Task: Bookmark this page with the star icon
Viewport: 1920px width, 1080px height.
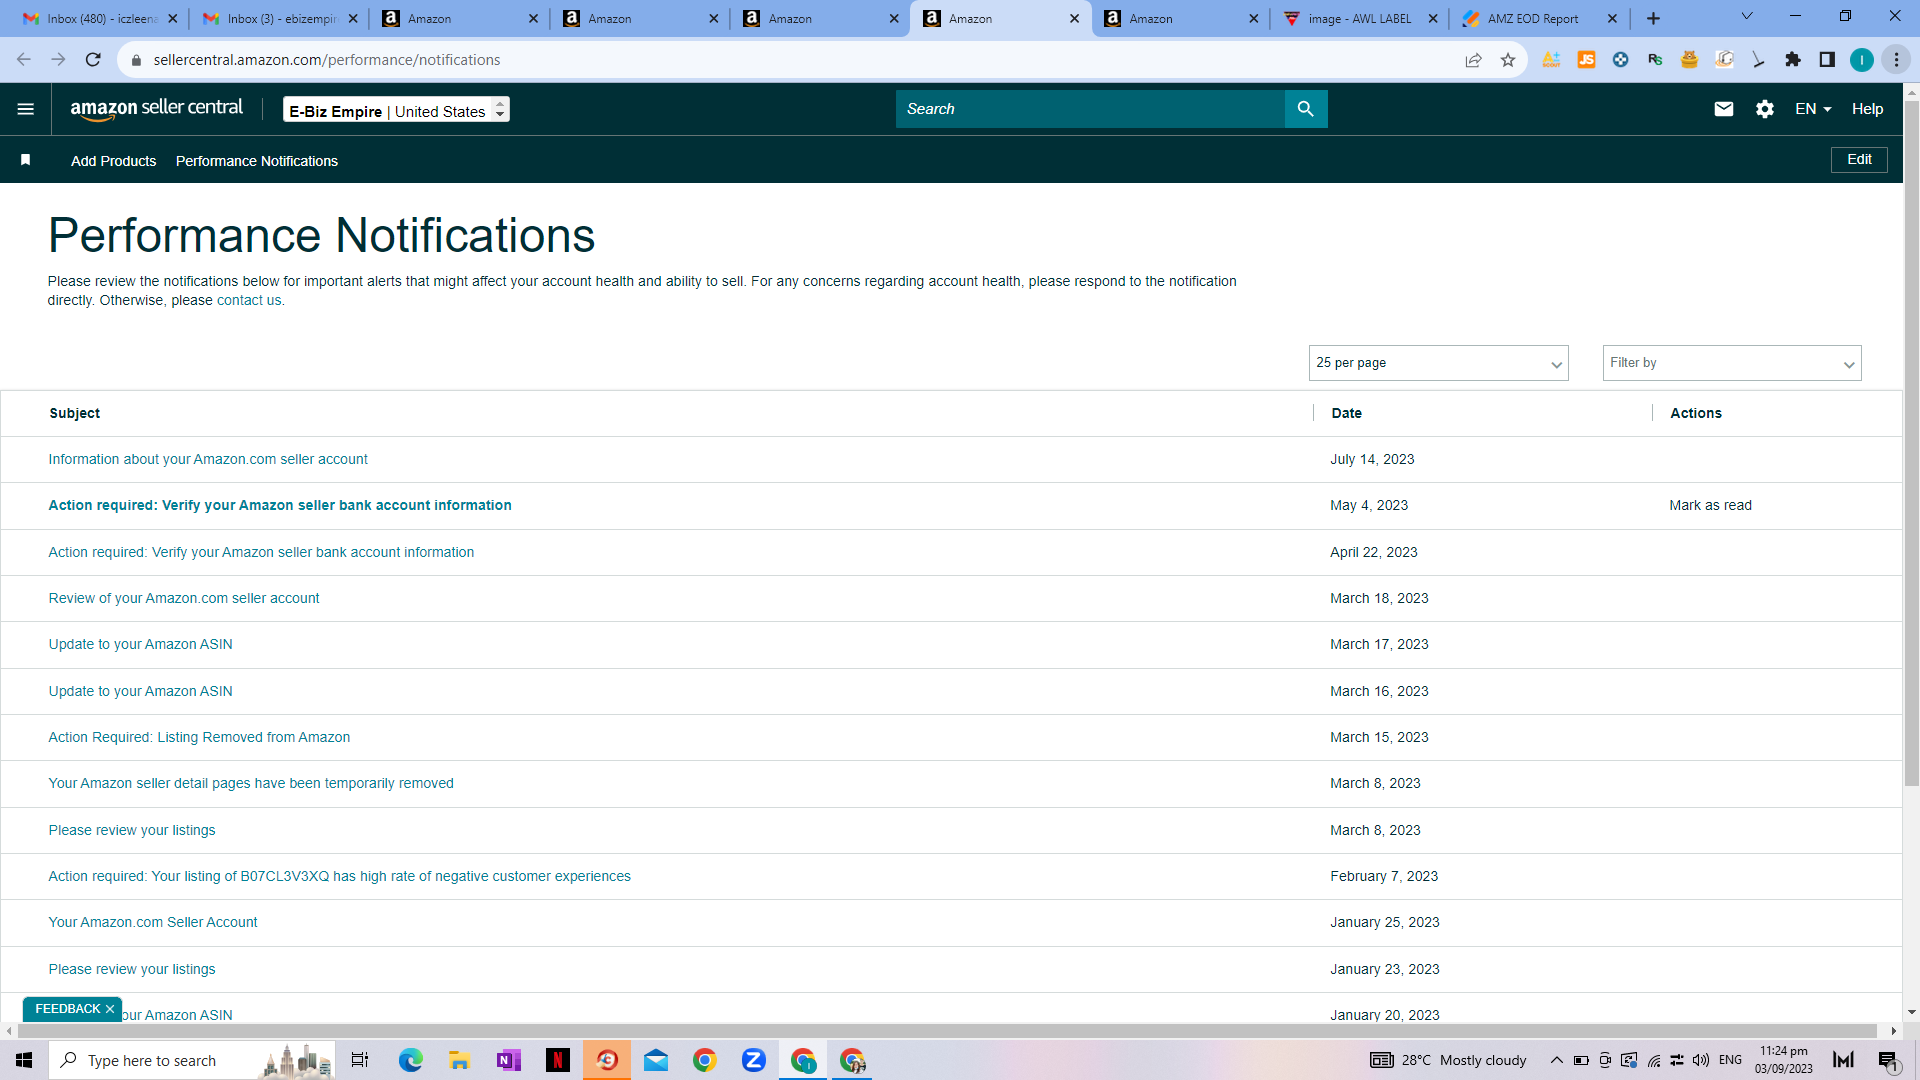Action: point(1508,60)
